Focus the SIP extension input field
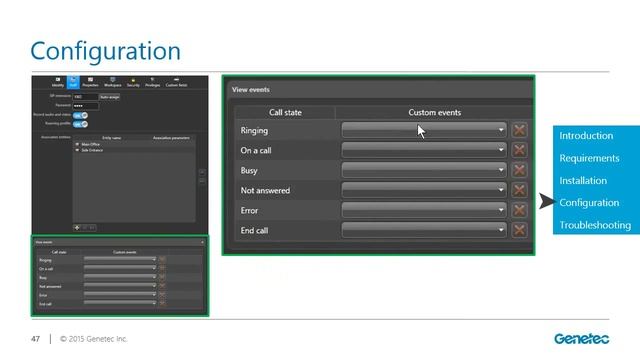Viewport: 640px width, 360px height. tap(85, 97)
